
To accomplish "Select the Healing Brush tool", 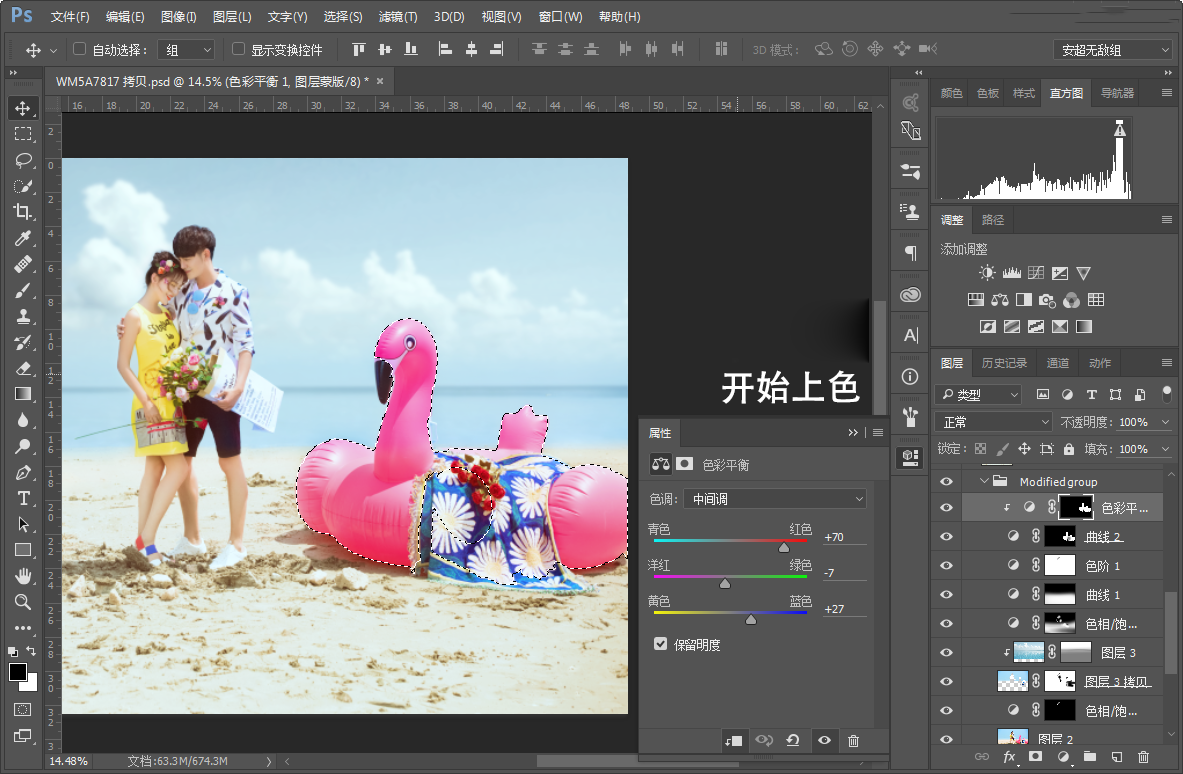I will tap(23, 264).
